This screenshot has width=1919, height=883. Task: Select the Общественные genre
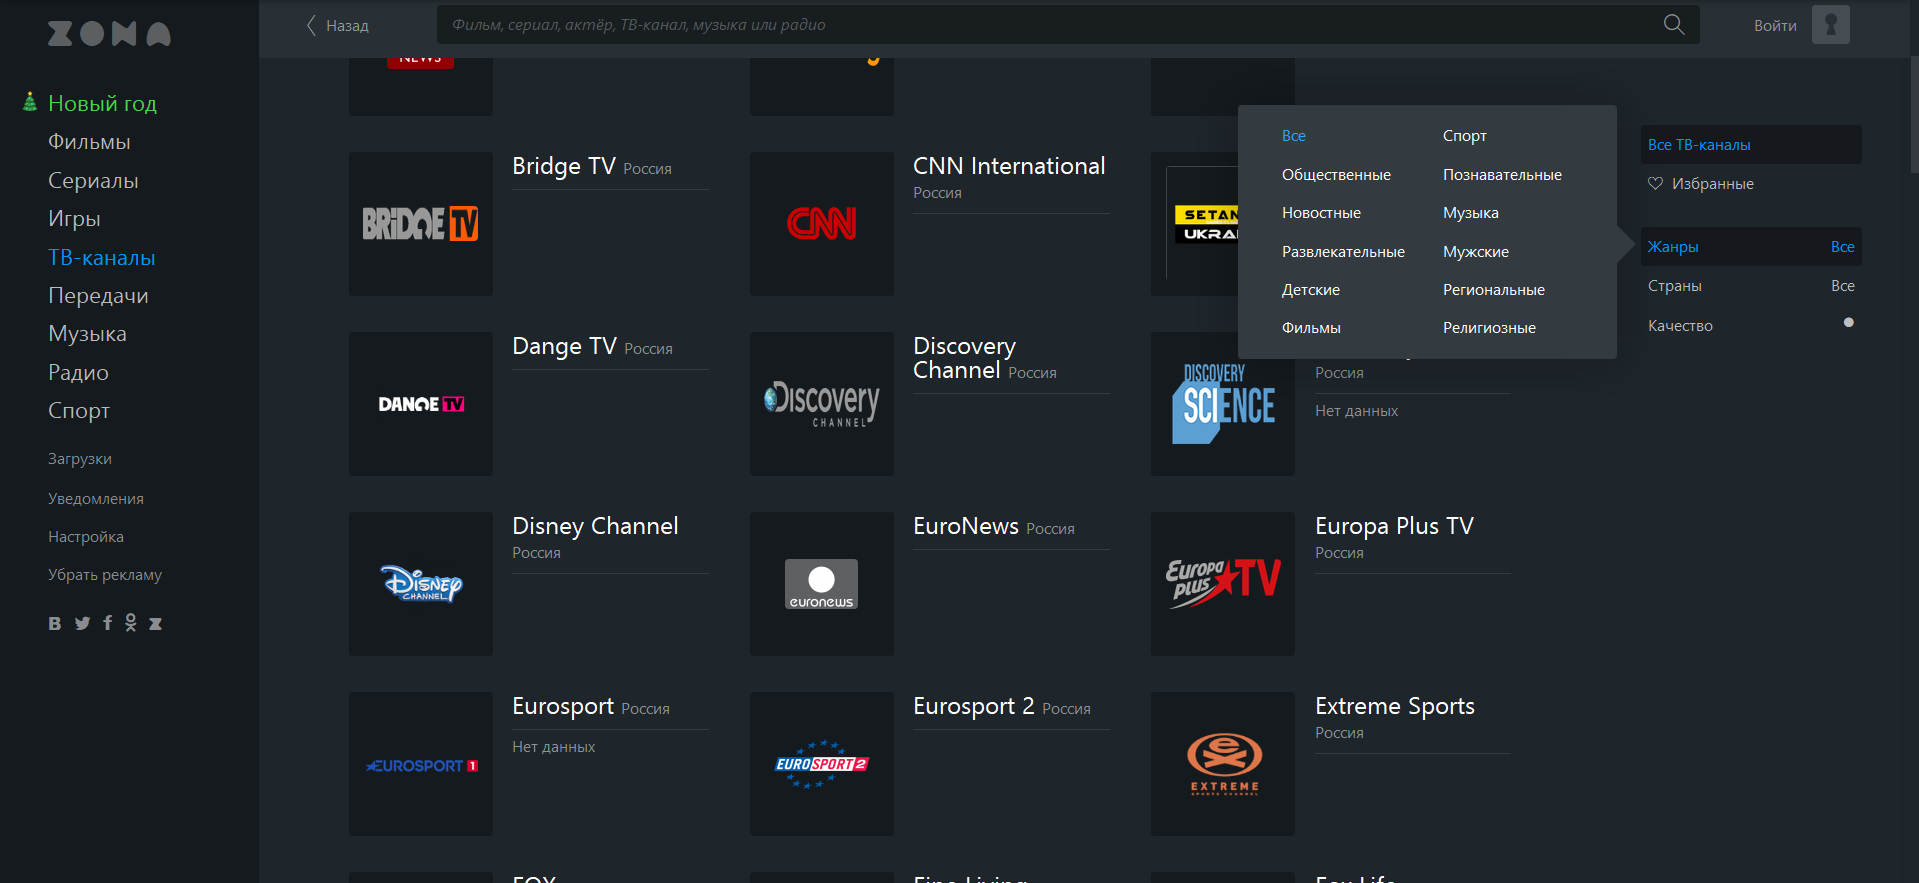pos(1336,175)
